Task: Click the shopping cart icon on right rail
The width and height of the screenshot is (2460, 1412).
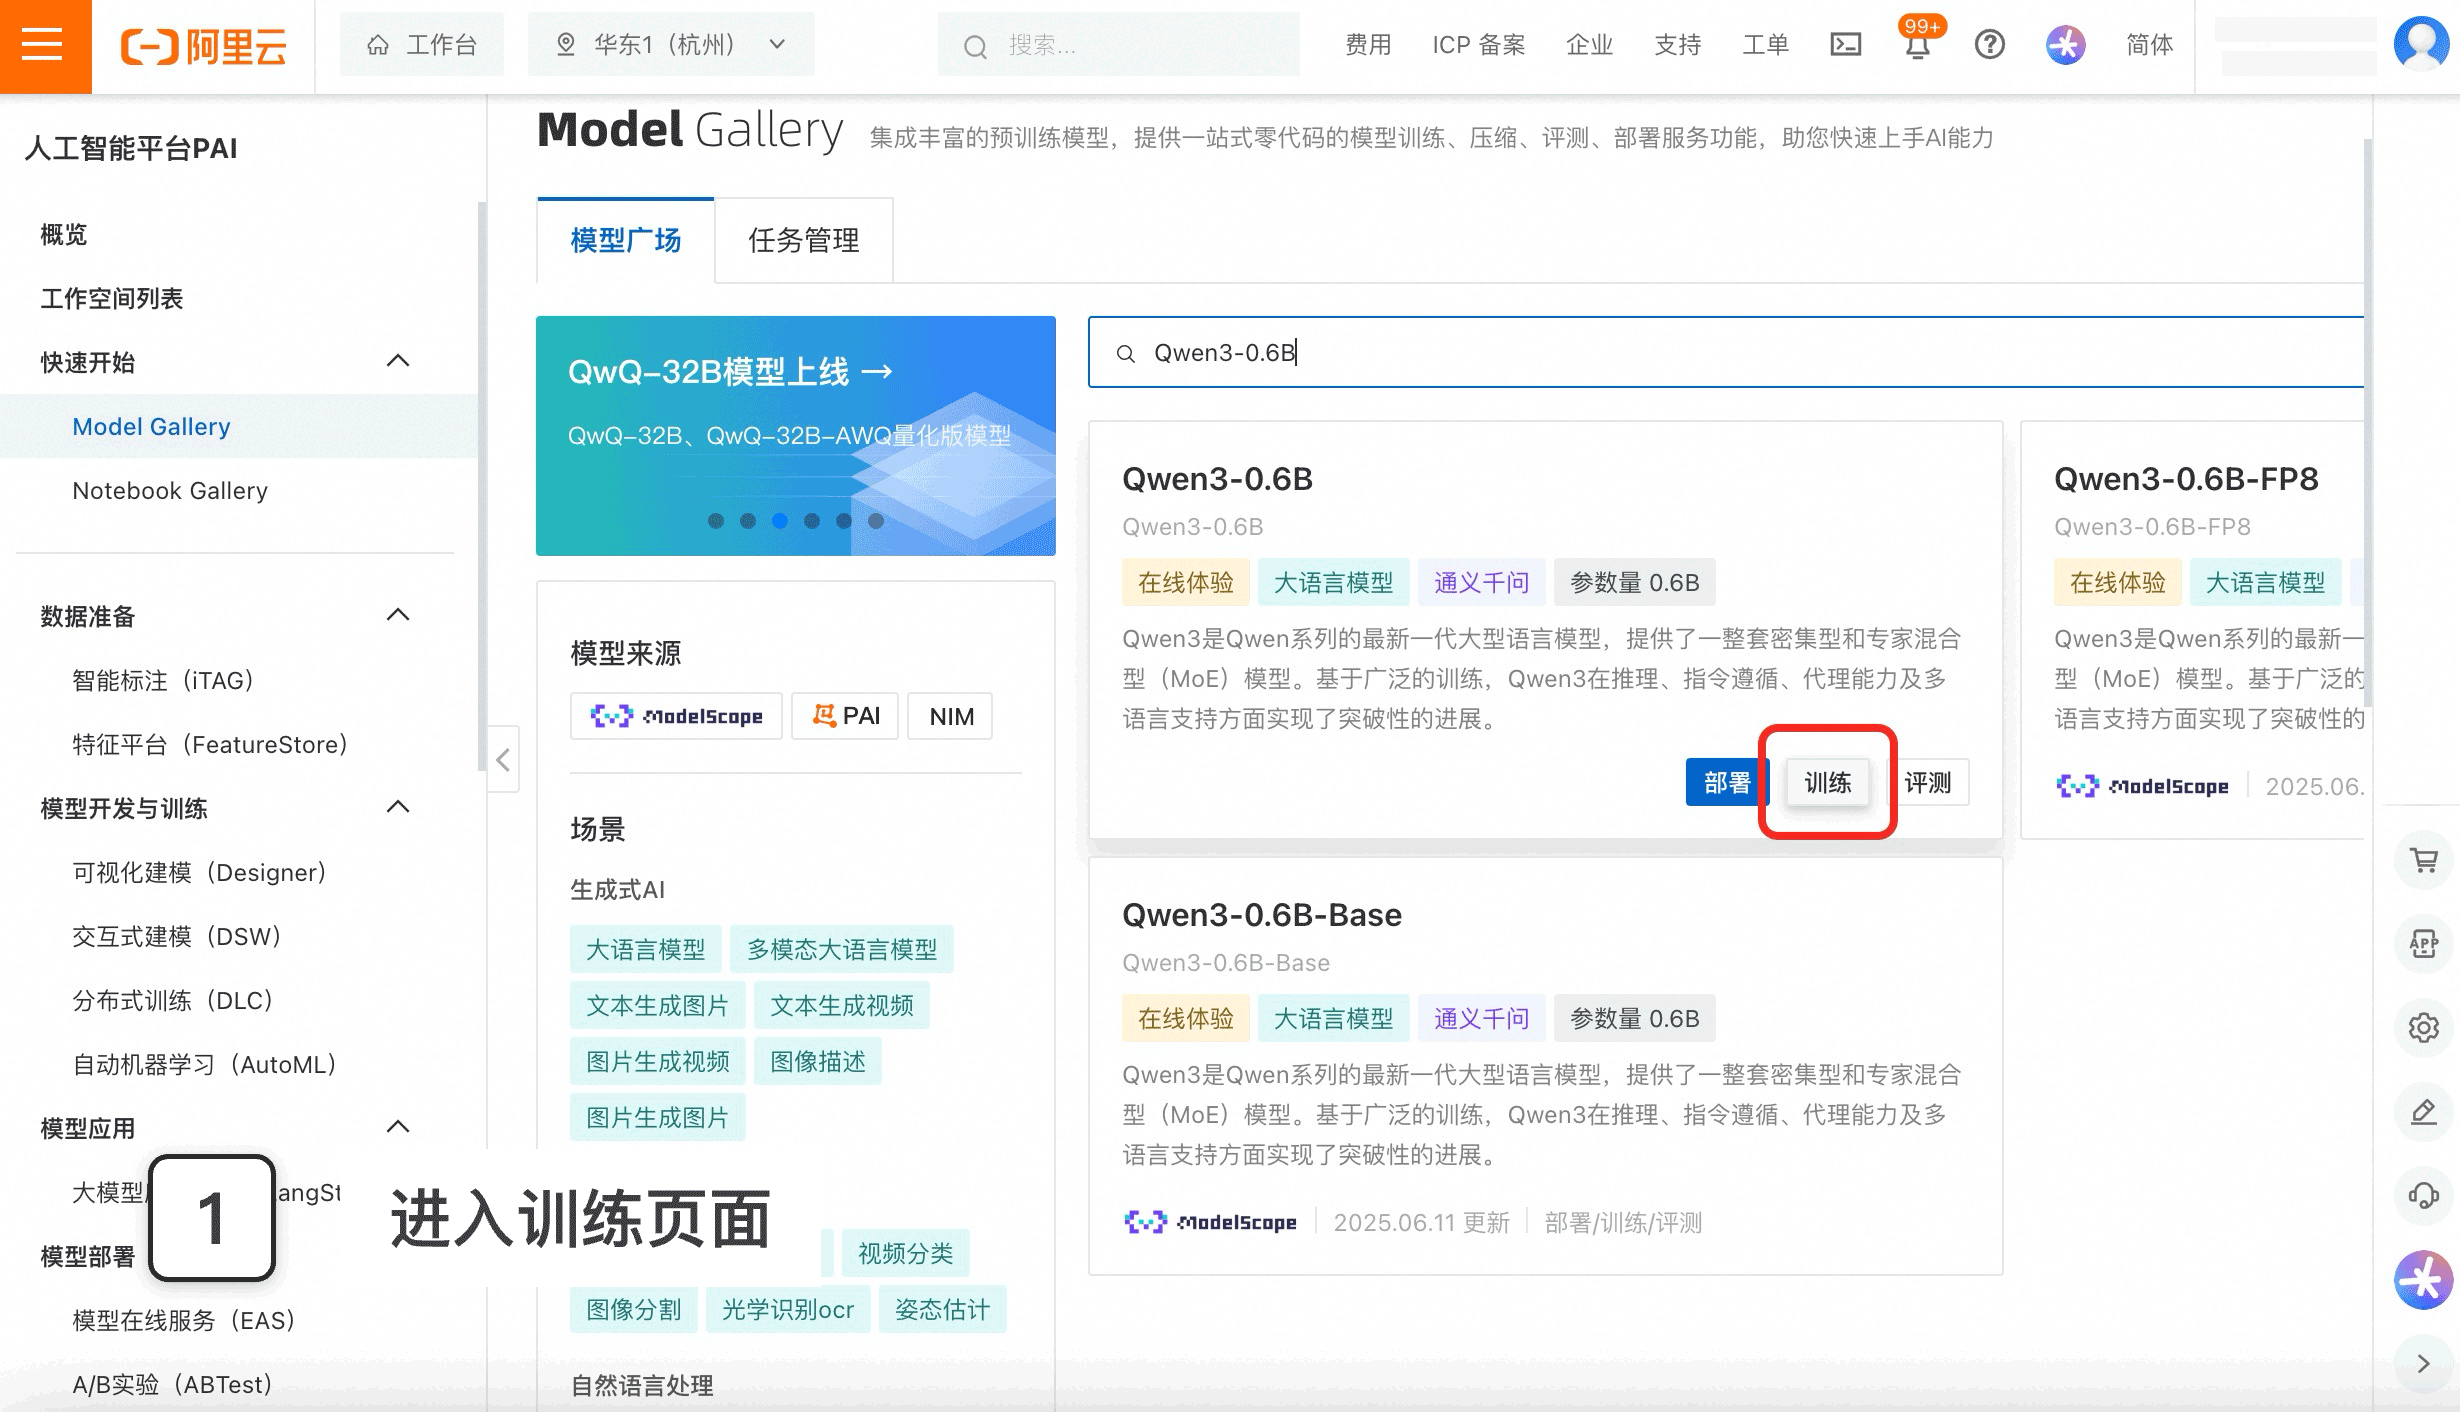Action: (x=2423, y=860)
